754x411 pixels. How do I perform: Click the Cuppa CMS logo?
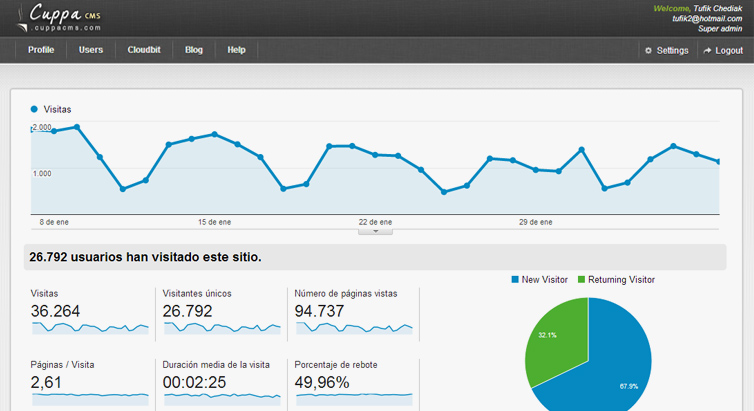click(59, 18)
